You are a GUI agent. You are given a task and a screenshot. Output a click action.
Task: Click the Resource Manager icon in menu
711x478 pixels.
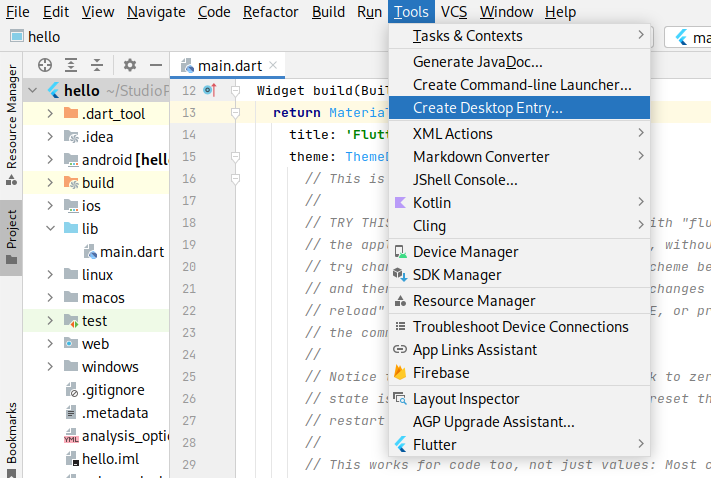pos(400,301)
